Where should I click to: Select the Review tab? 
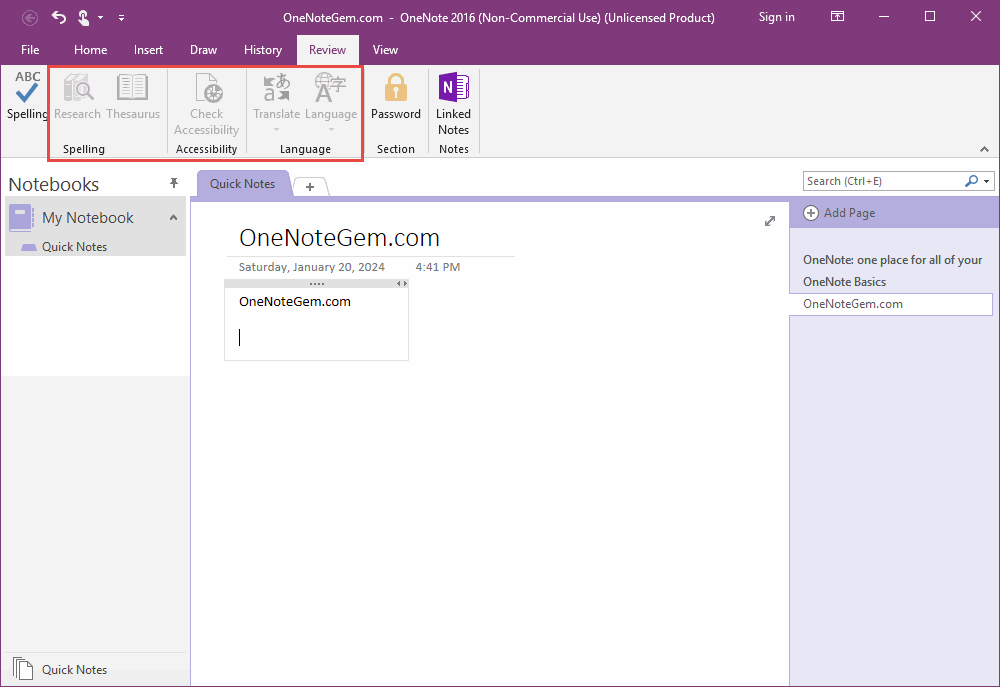(x=327, y=50)
